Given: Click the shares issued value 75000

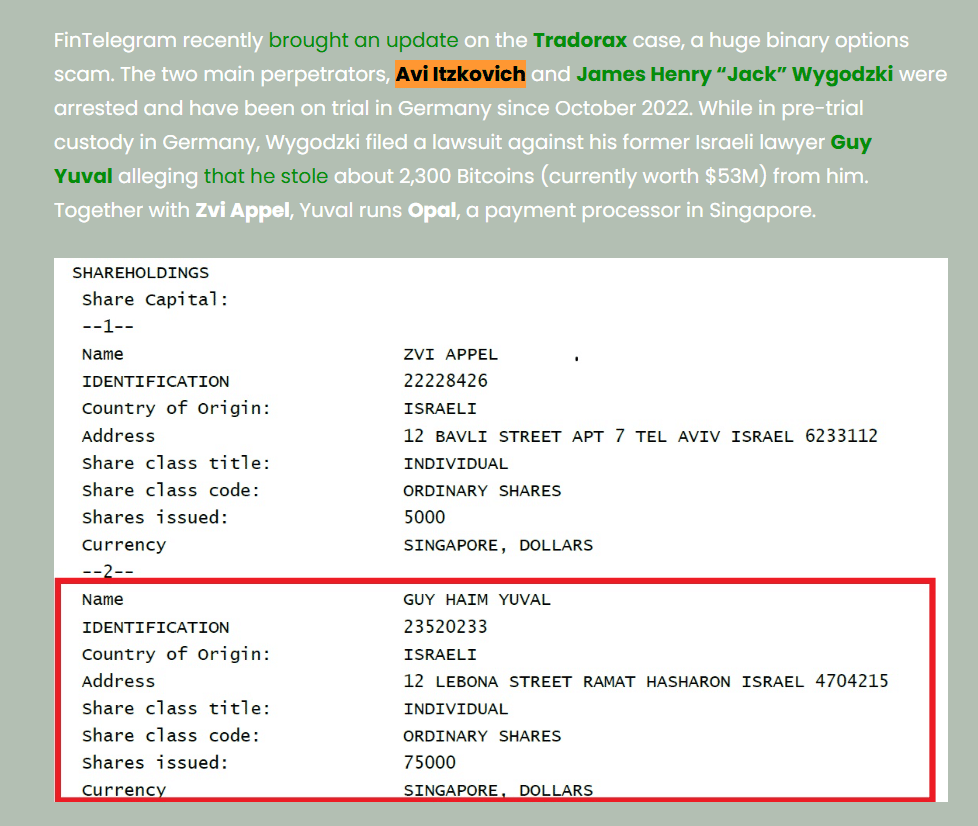Looking at the screenshot, I should pyautogui.click(x=429, y=762).
